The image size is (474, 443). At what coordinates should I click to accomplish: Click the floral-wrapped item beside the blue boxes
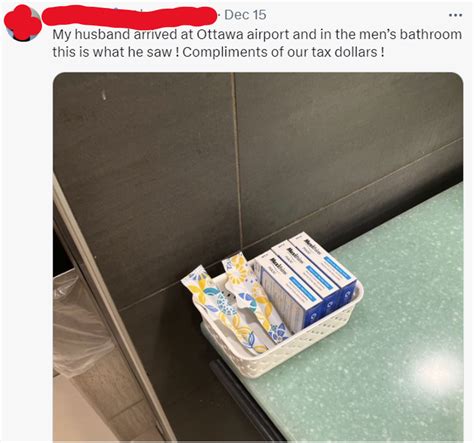[255, 297]
